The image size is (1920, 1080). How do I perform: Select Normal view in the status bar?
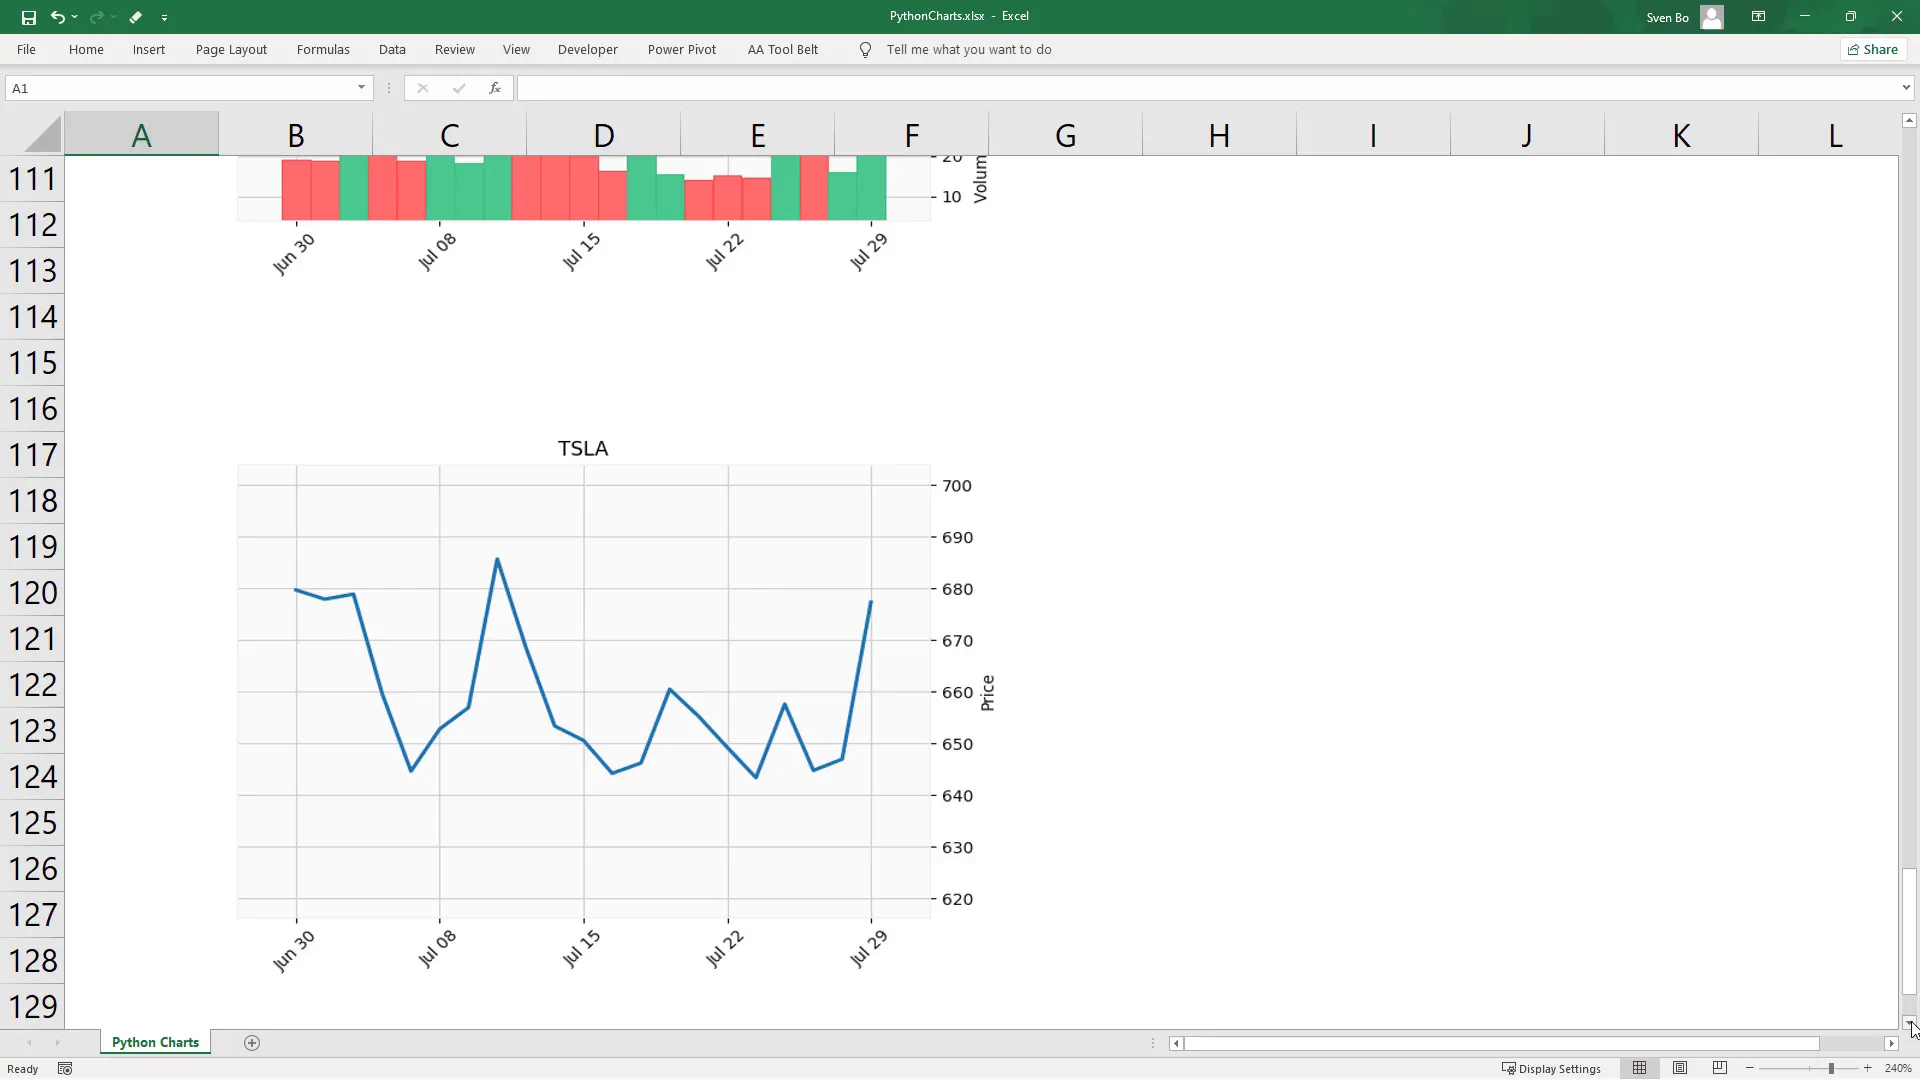click(x=1640, y=1068)
